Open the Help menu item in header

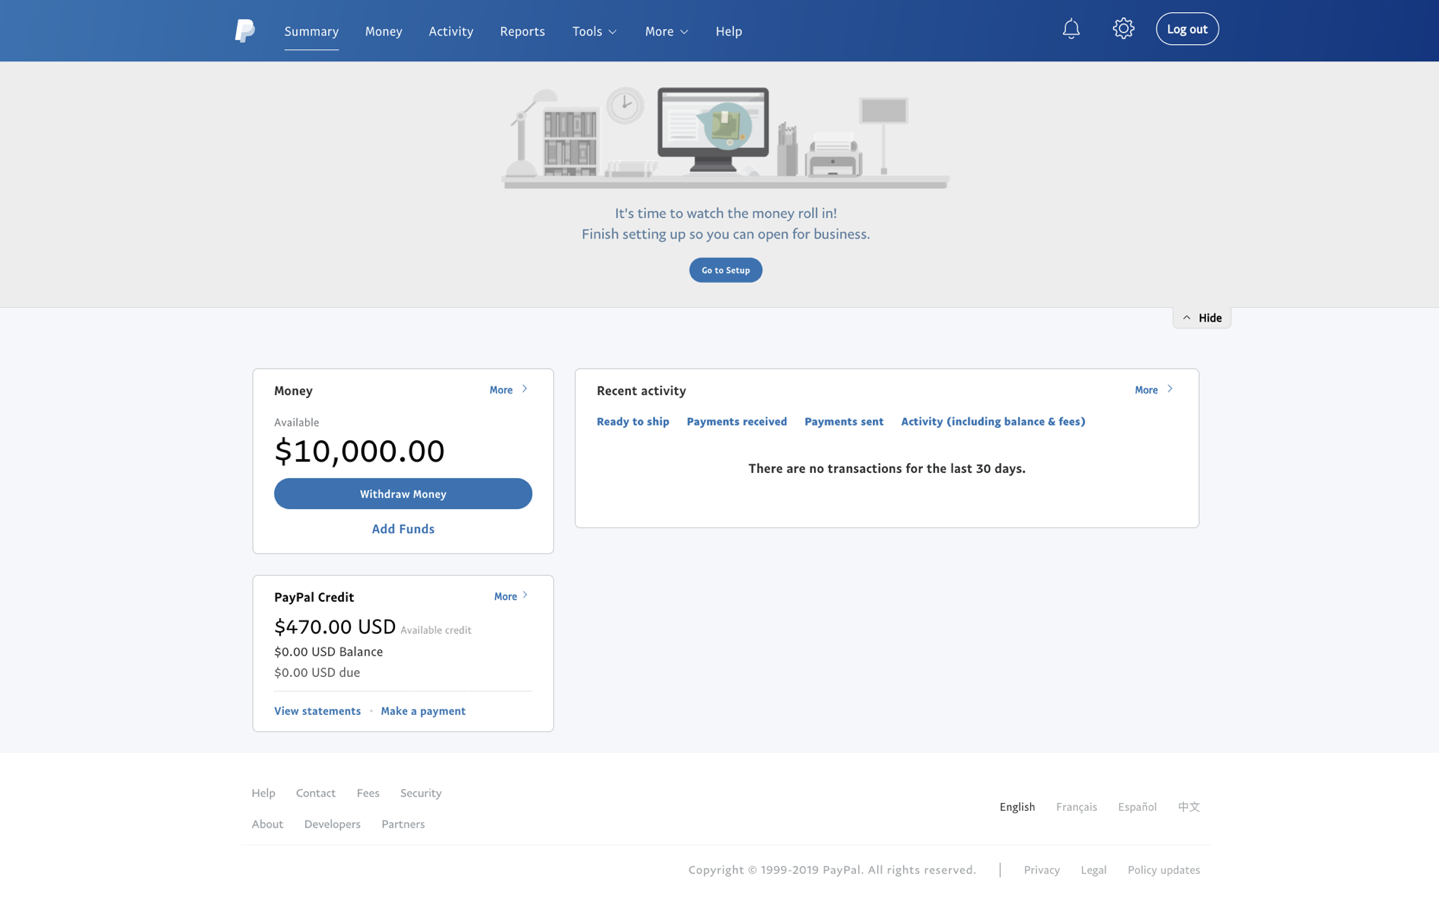click(729, 31)
